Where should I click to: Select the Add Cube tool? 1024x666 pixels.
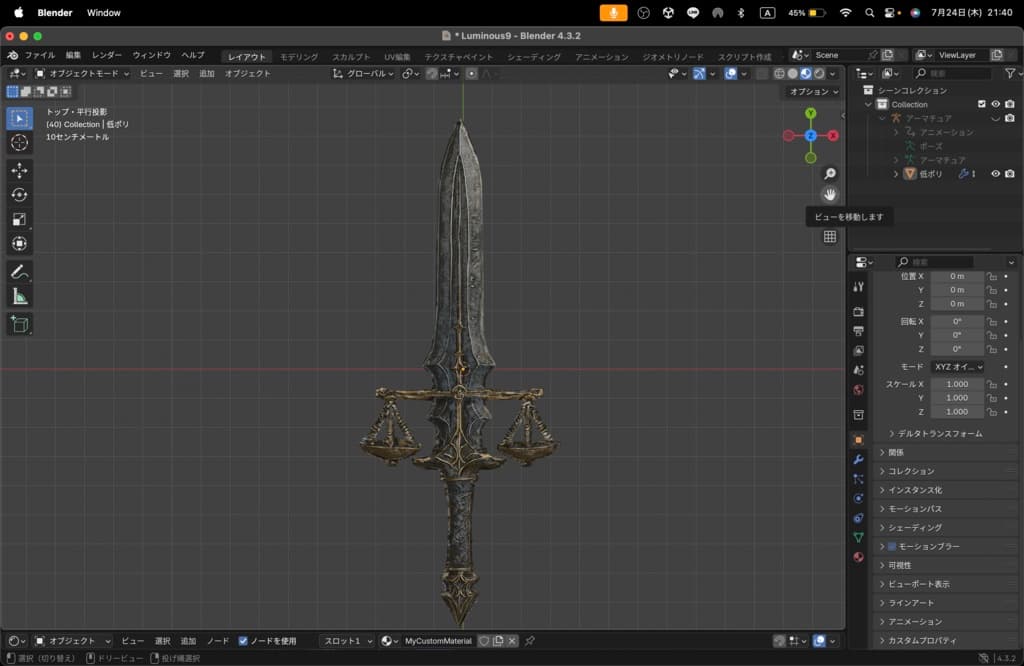19,324
